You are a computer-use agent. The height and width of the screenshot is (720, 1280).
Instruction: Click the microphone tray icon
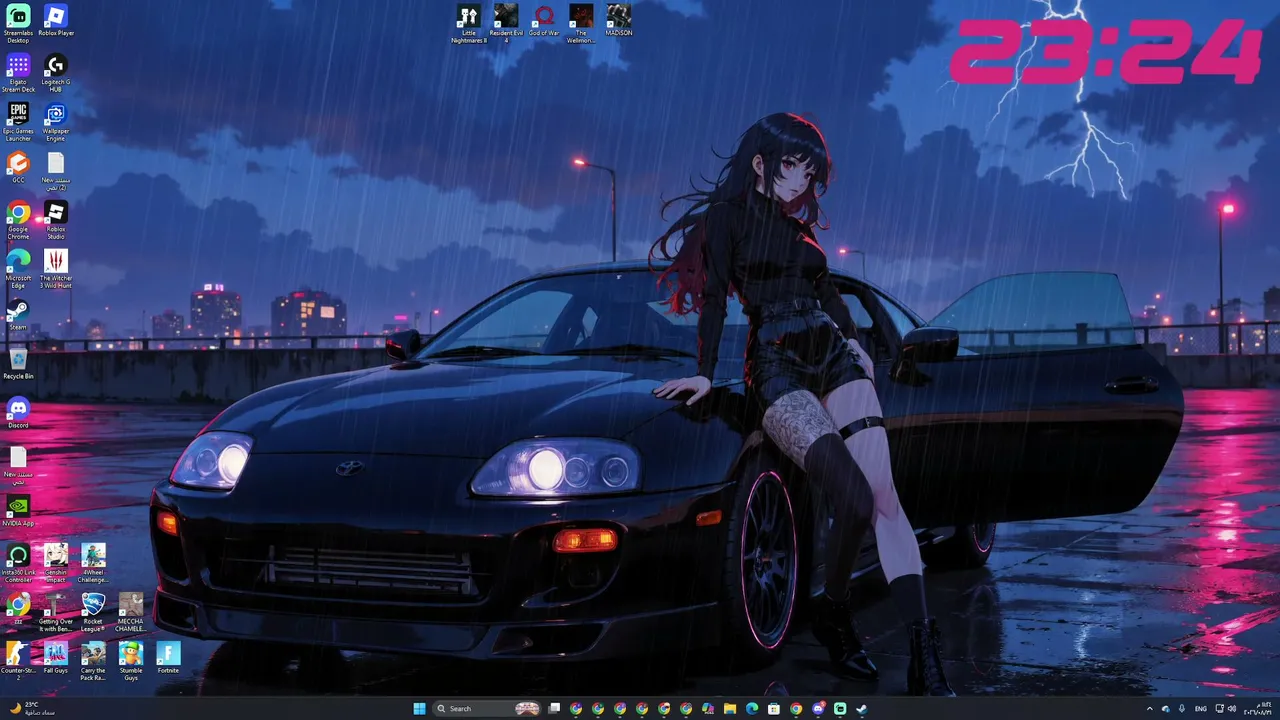click(1182, 709)
